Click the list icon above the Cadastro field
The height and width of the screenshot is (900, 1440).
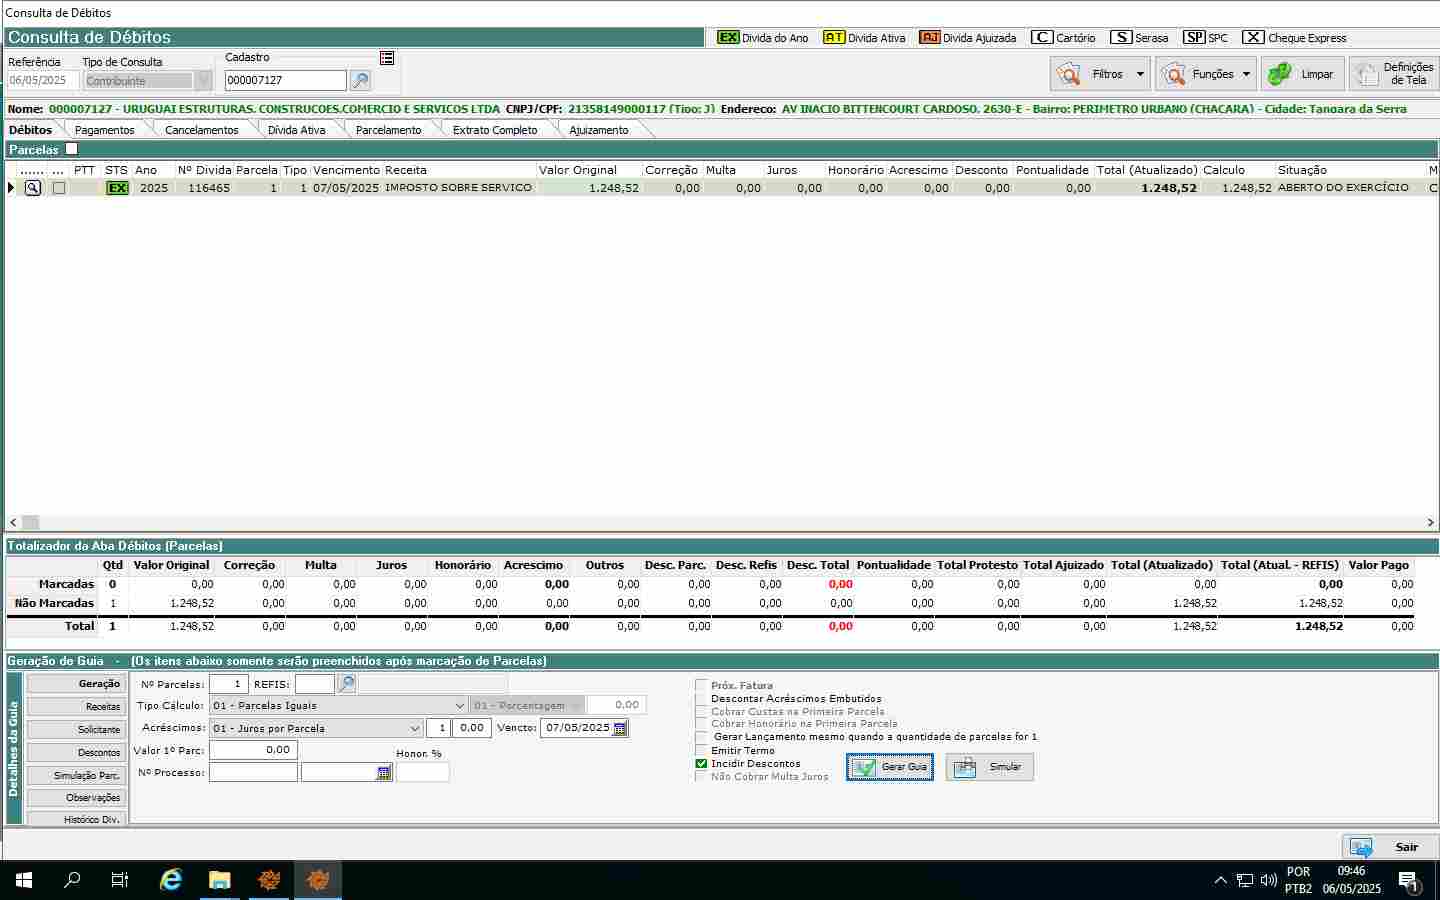[387, 58]
